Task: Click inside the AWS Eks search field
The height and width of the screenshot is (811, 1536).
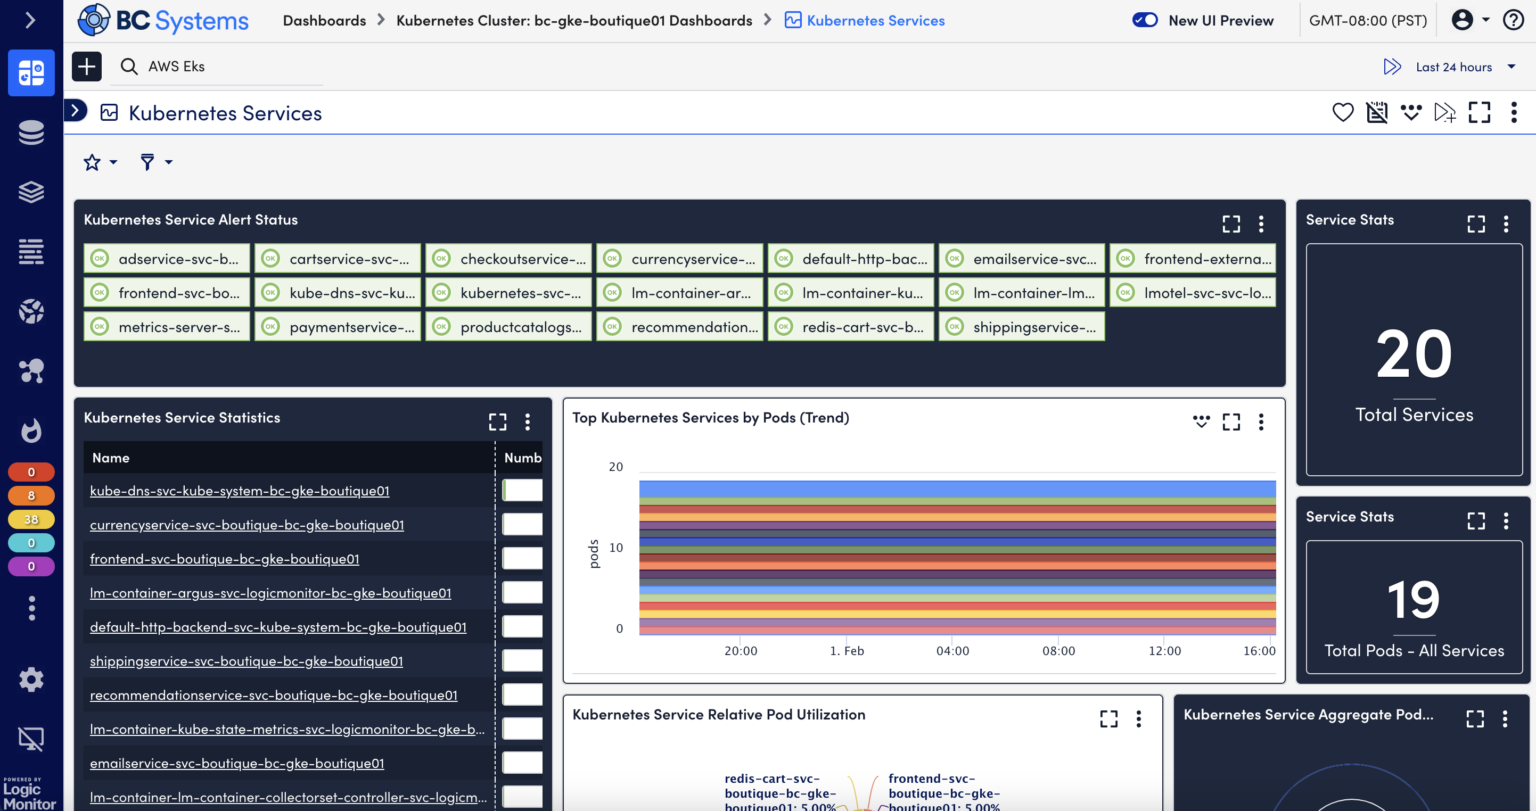Action: coord(220,66)
